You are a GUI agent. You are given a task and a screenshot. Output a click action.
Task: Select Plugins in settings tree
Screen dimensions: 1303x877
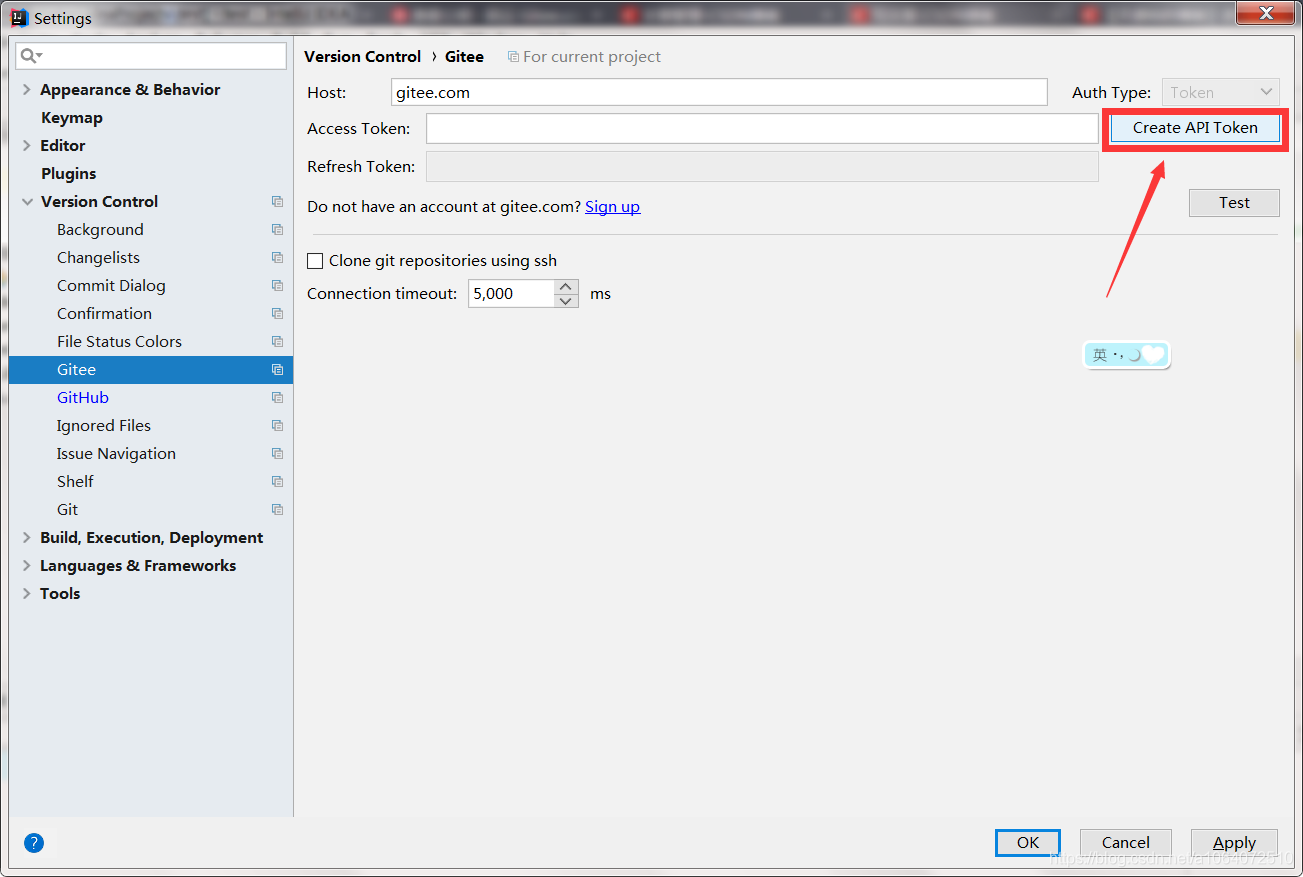69,174
